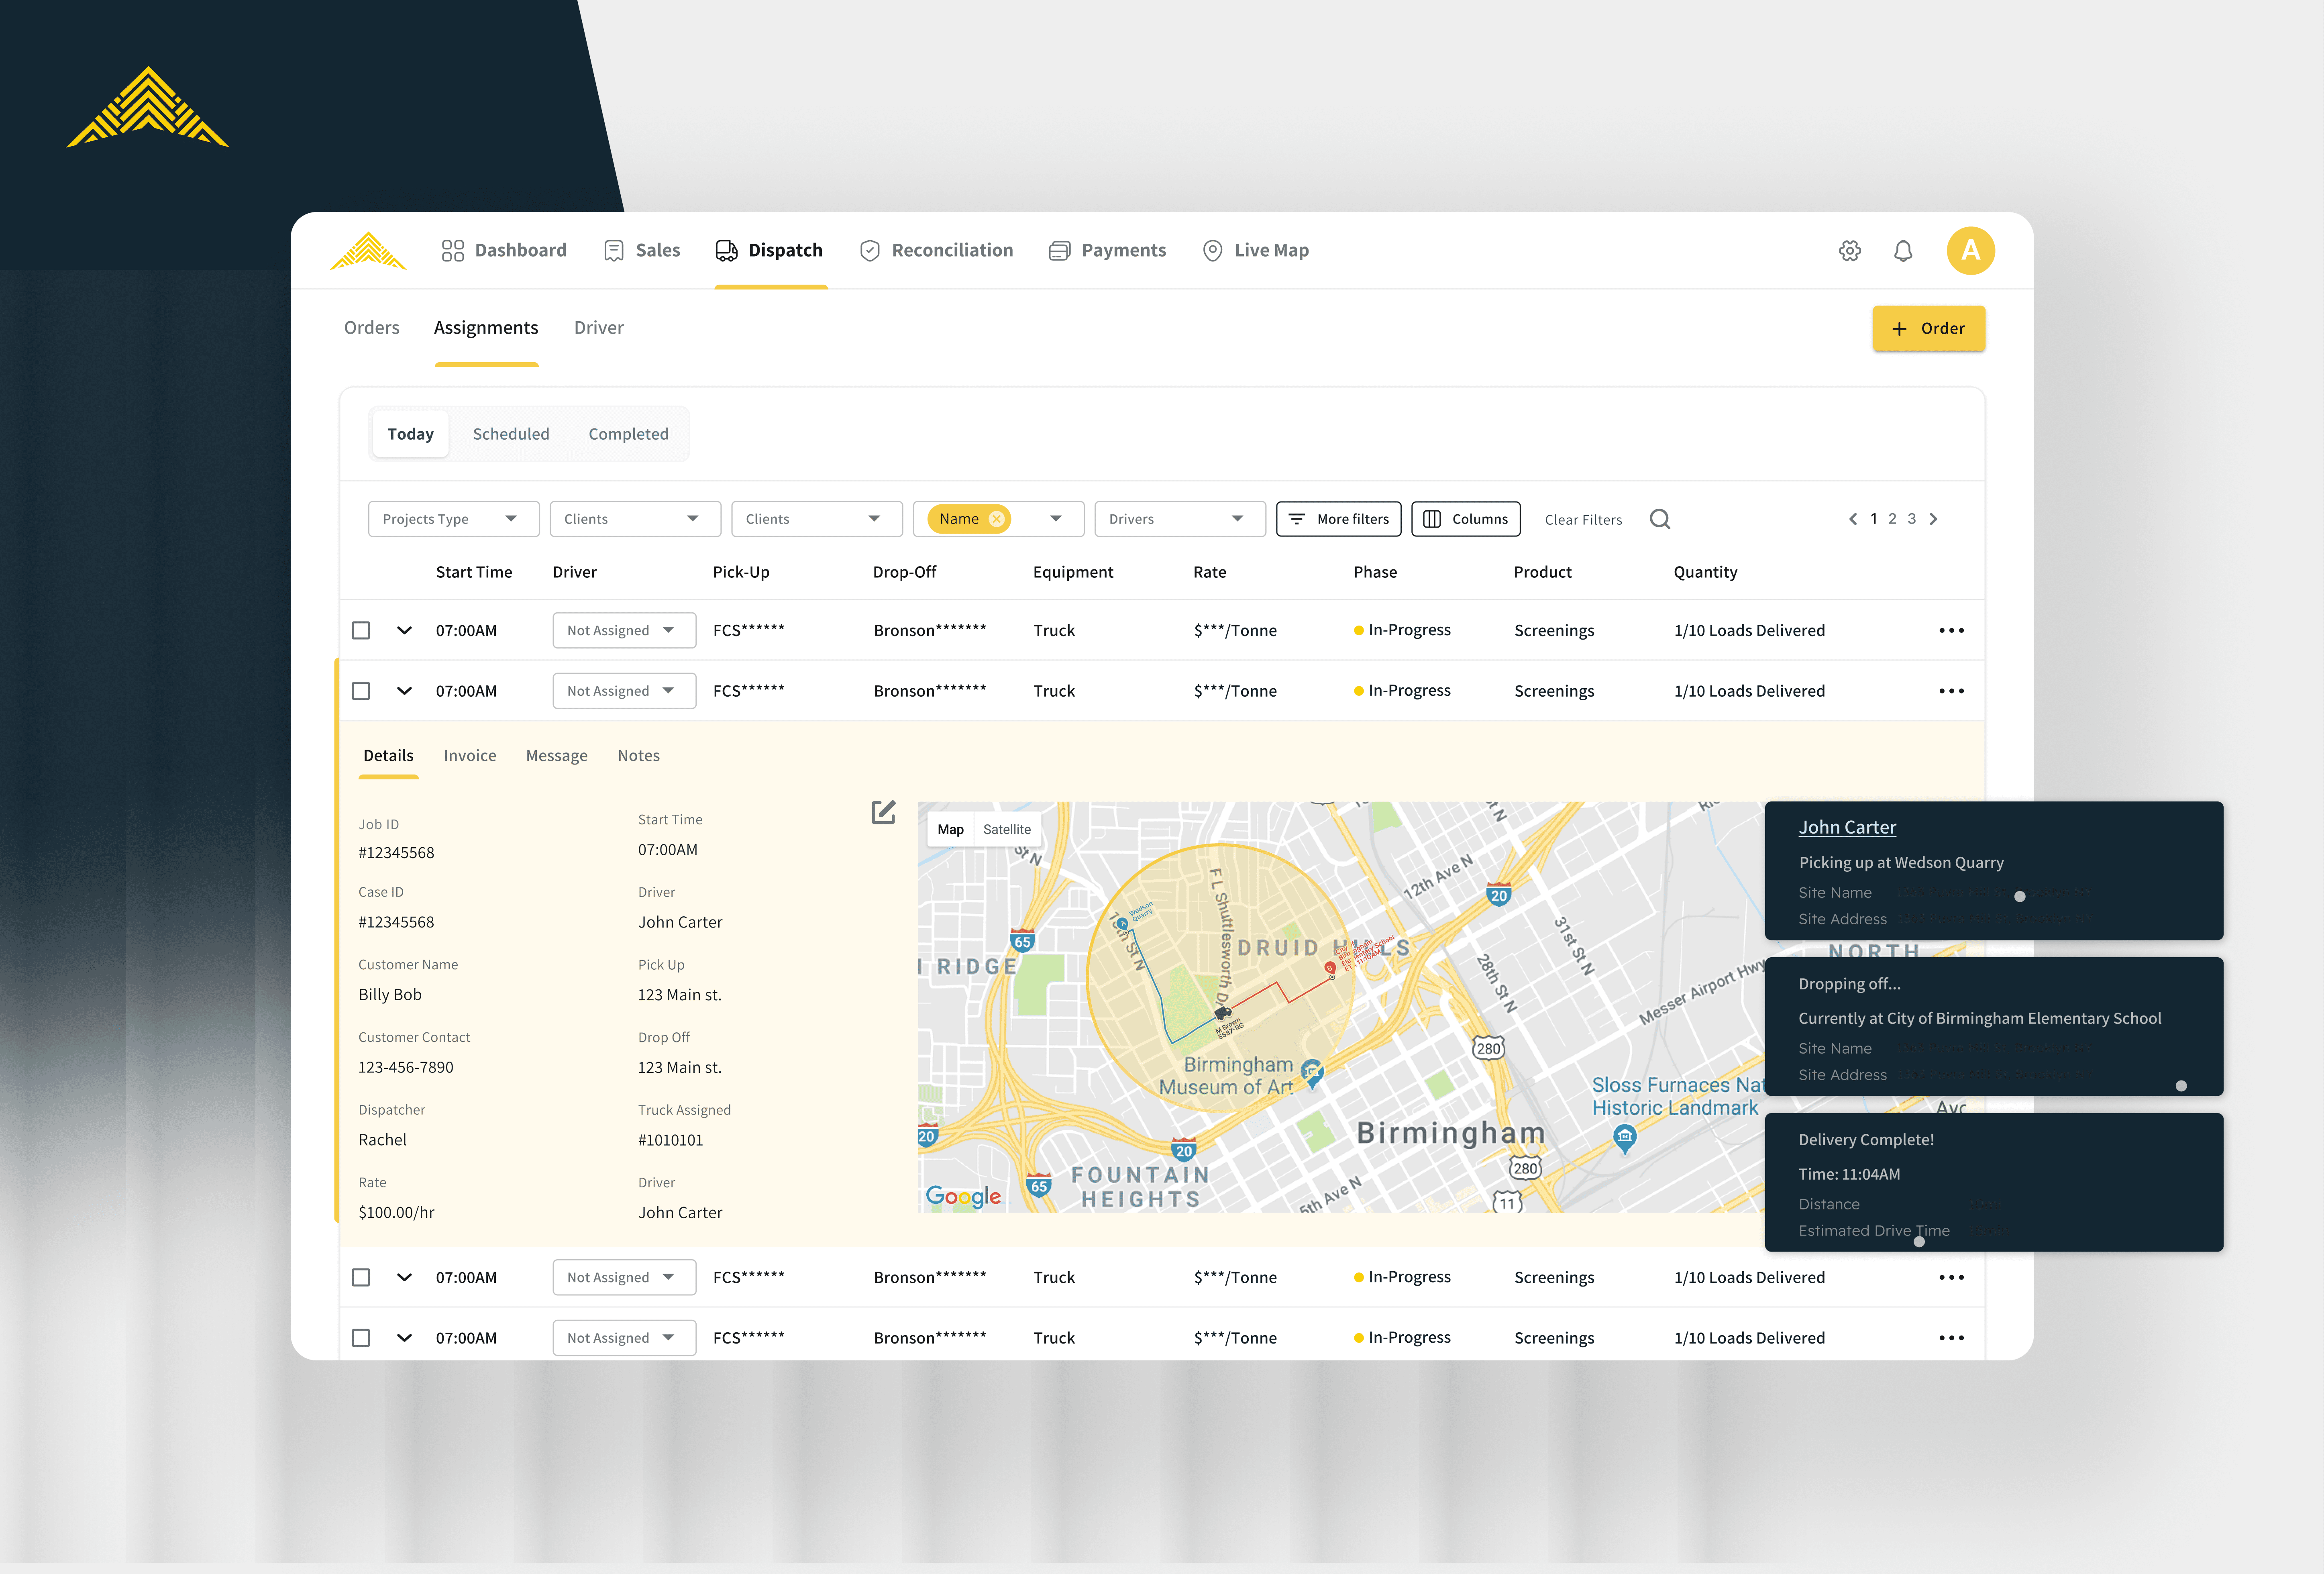
Task: Check the second row checkbox
Action: coord(361,691)
